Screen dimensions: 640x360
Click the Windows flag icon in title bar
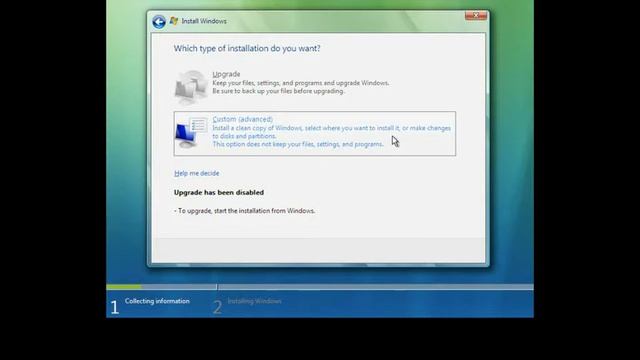pyautogui.click(x=174, y=21)
